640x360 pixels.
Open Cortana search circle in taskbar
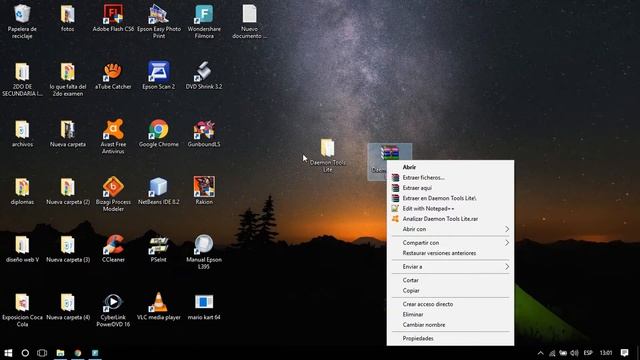pyautogui.click(x=25, y=353)
